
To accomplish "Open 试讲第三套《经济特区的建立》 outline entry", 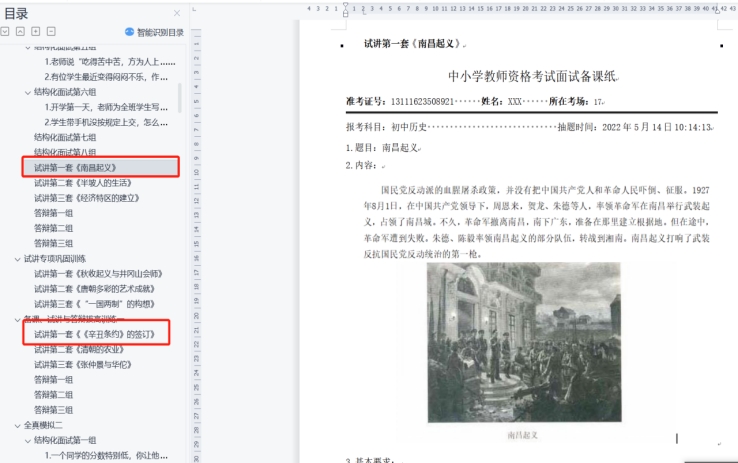I will click(89, 198).
